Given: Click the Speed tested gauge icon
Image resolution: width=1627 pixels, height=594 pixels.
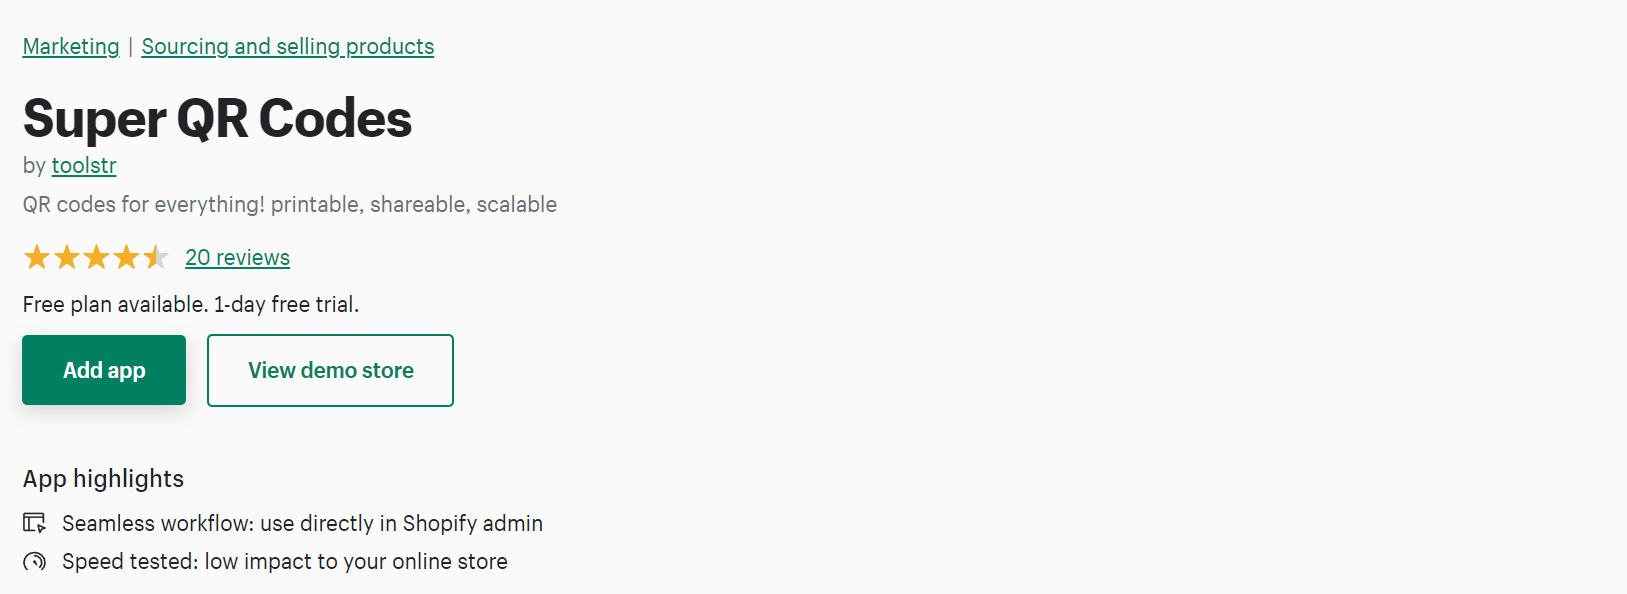Looking at the screenshot, I should [34, 561].
